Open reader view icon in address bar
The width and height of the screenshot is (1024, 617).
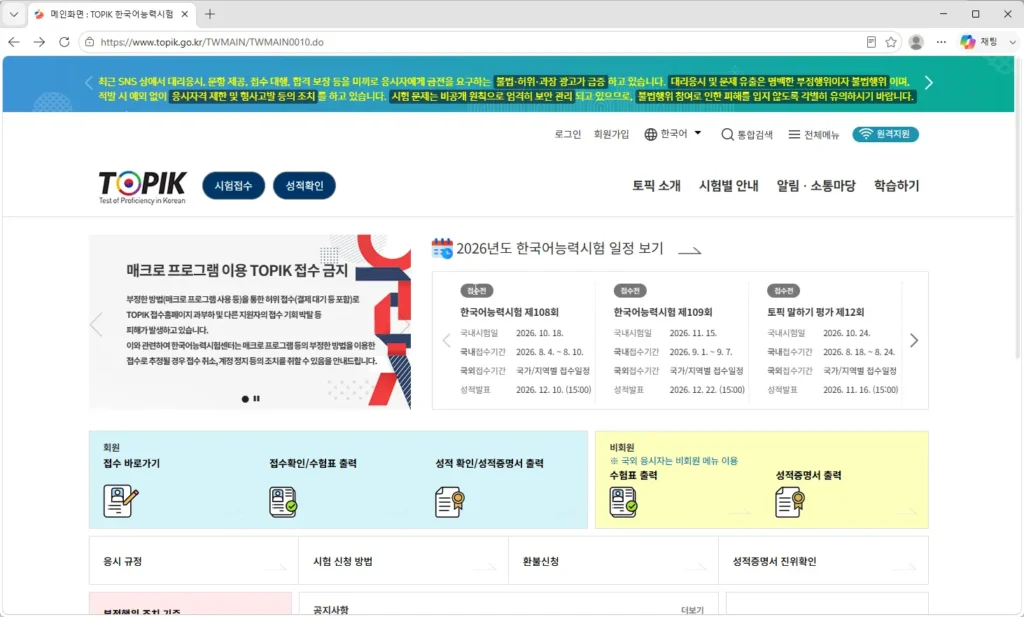tap(871, 42)
